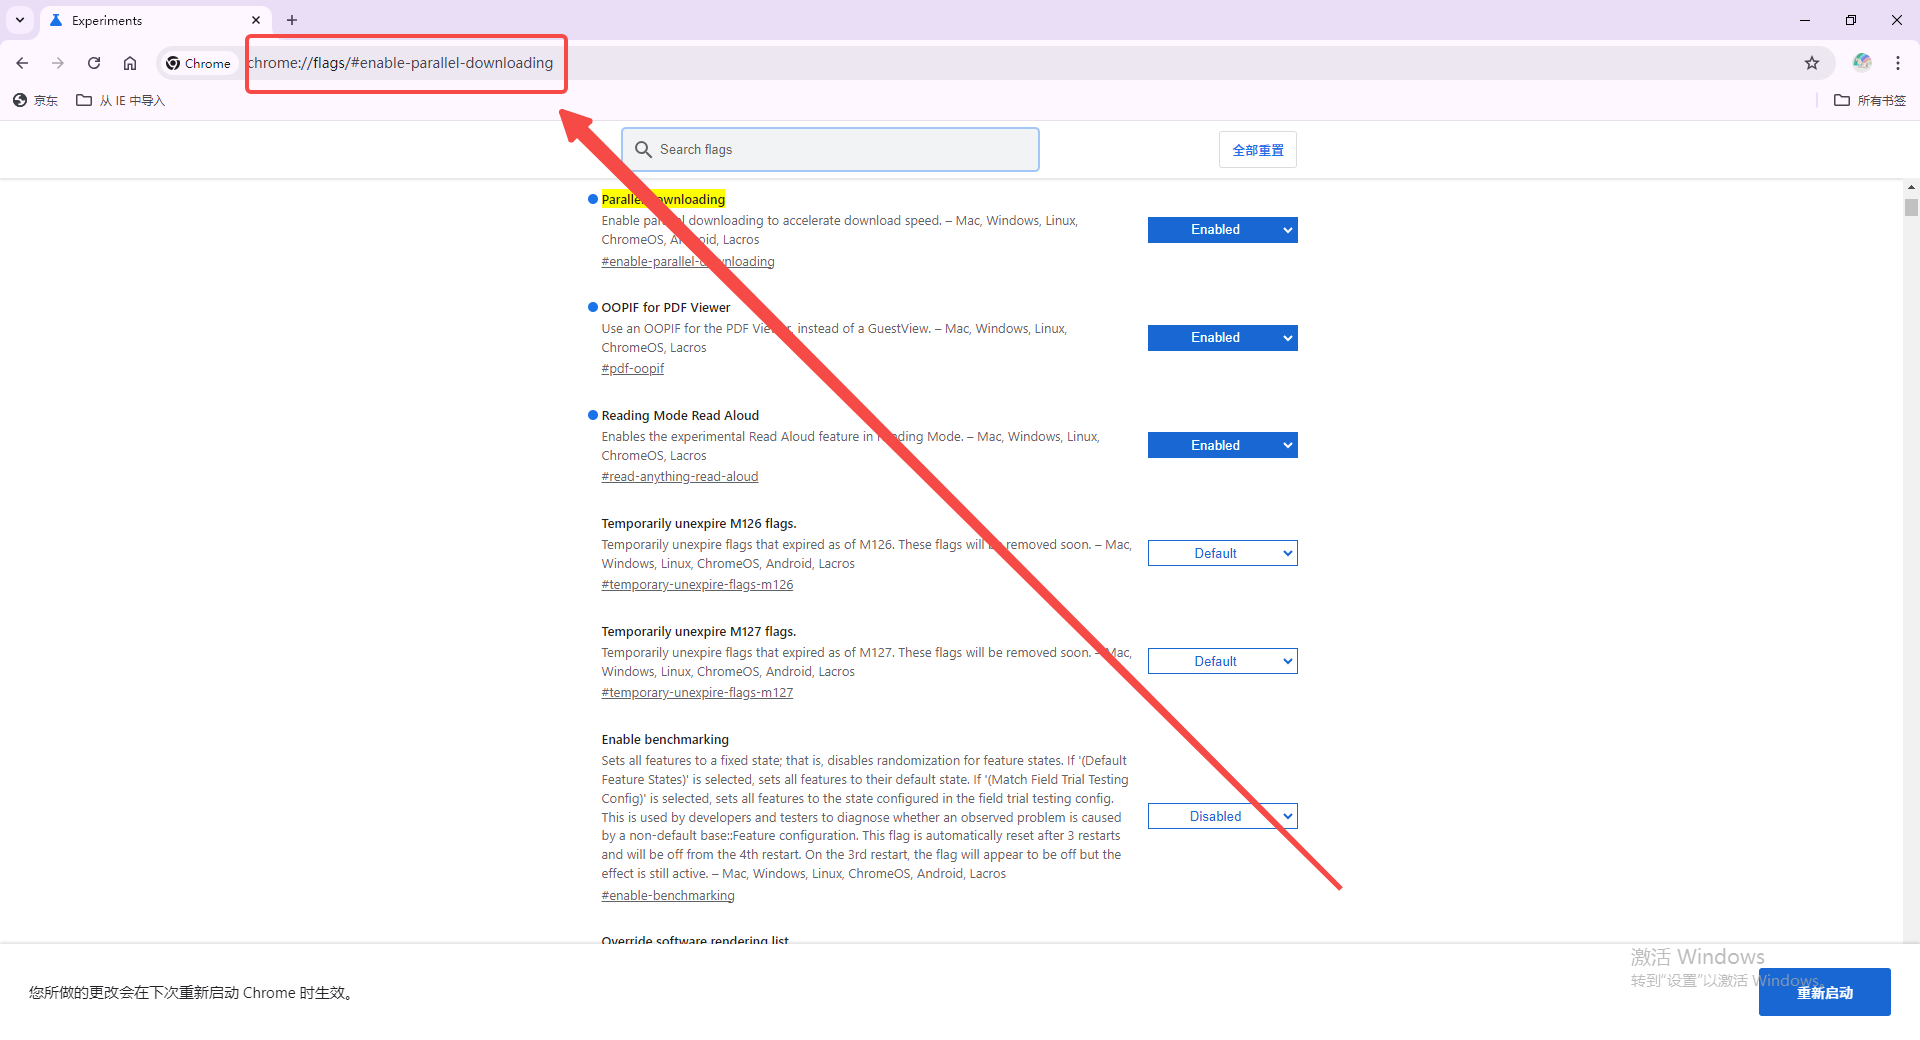Open the home page icon

130,63
